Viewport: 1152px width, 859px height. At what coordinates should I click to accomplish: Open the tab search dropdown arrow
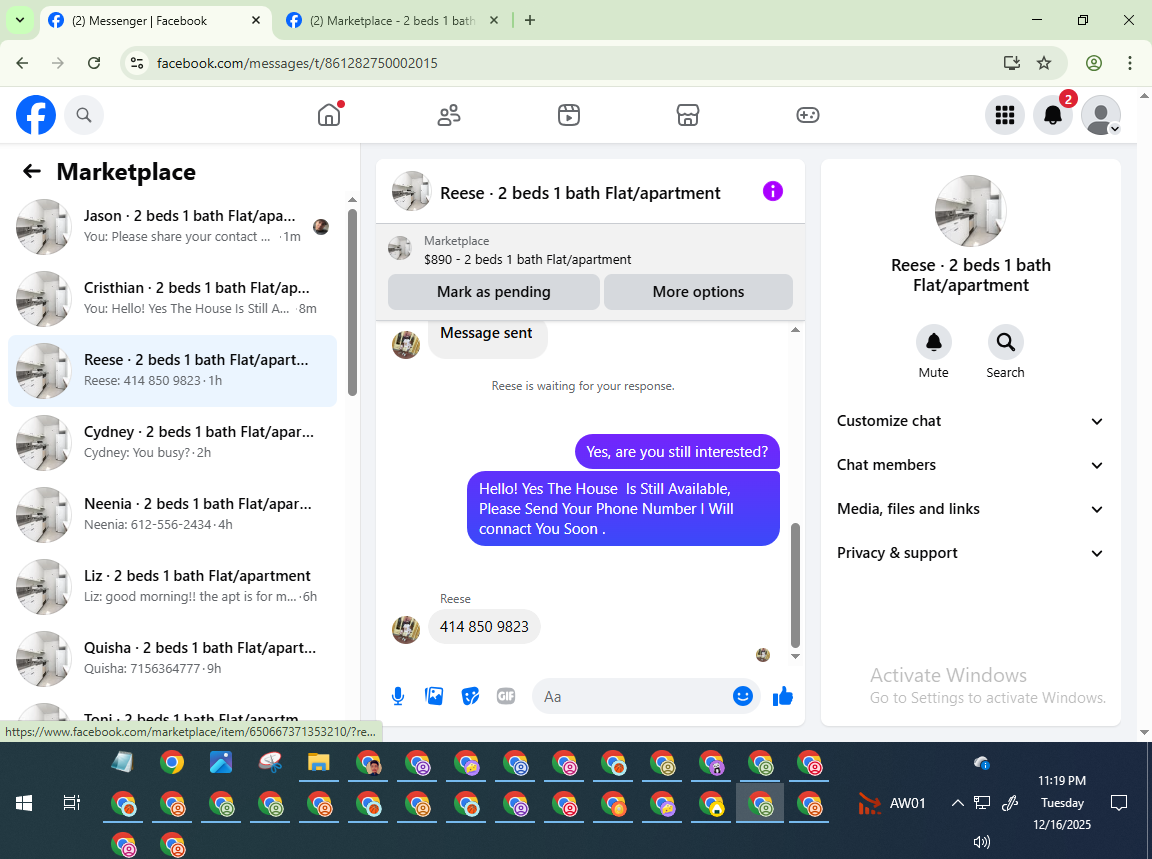pos(20,21)
